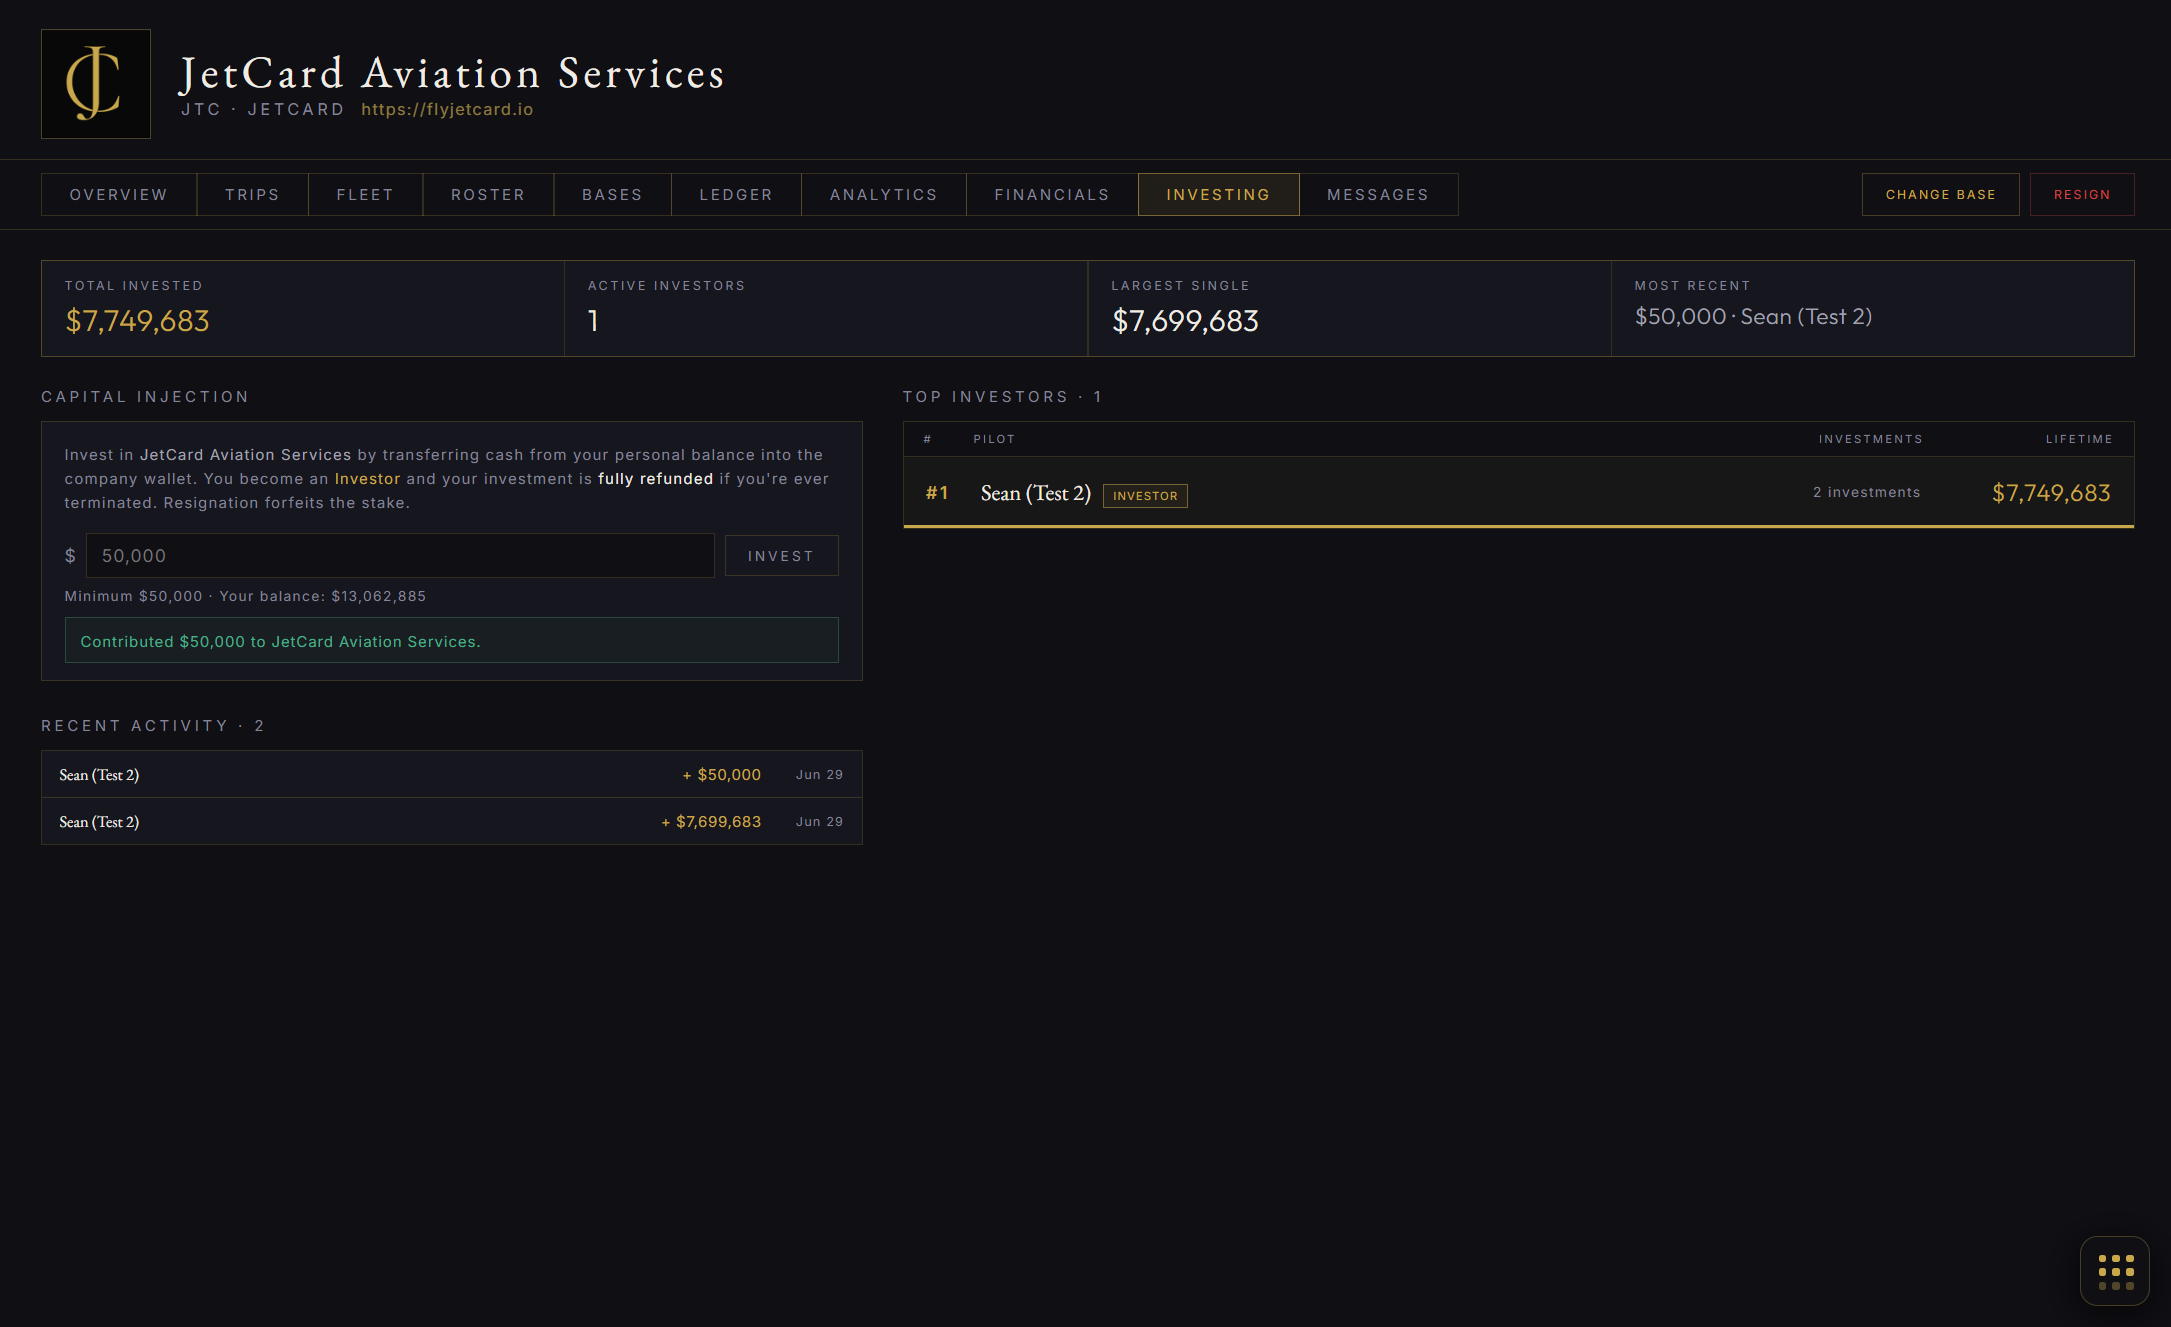This screenshot has width=2171, height=1327.
Task: Click the Lifetime column header
Action: click(2079, 439)
